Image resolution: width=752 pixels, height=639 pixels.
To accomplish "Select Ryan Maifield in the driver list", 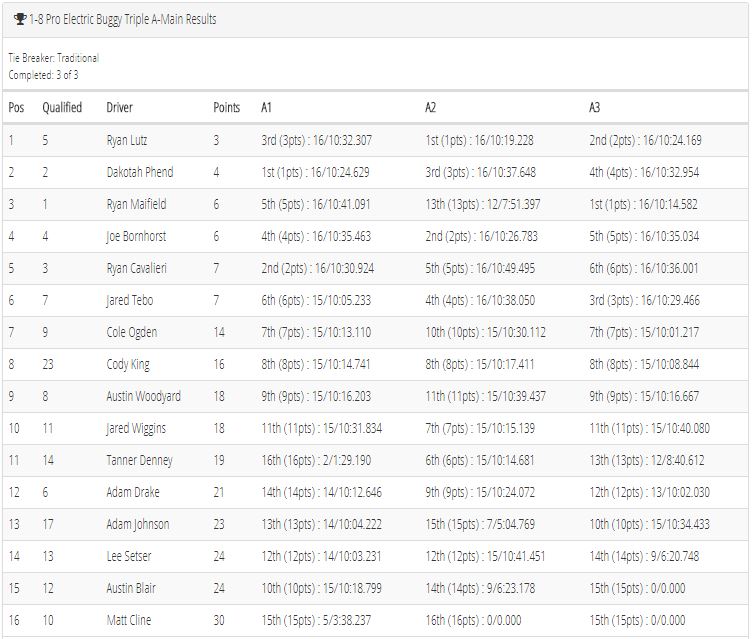I will pos(136,204).
